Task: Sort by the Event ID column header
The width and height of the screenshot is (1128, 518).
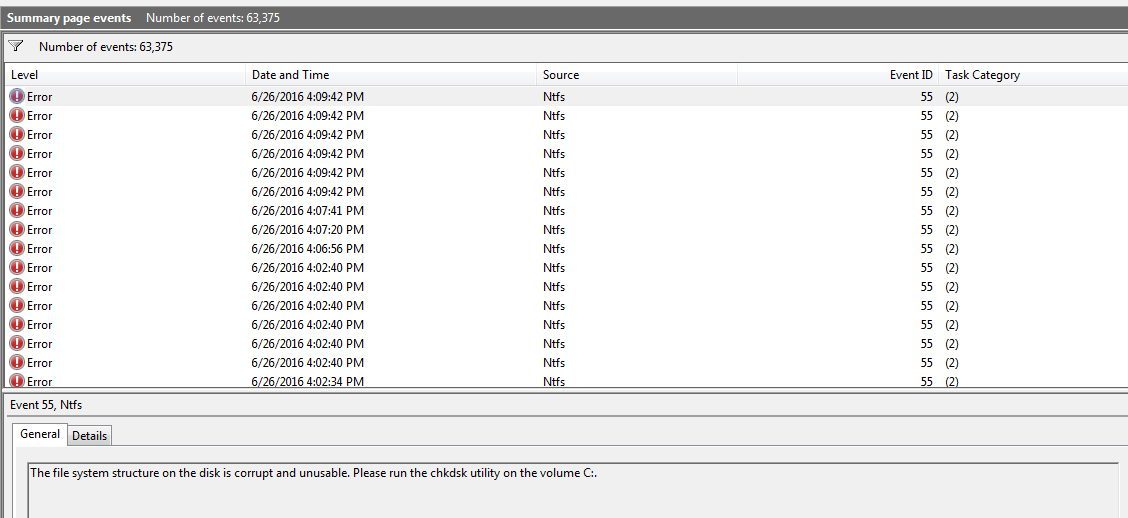Action: pyautogui.click(x=838, y=75)
